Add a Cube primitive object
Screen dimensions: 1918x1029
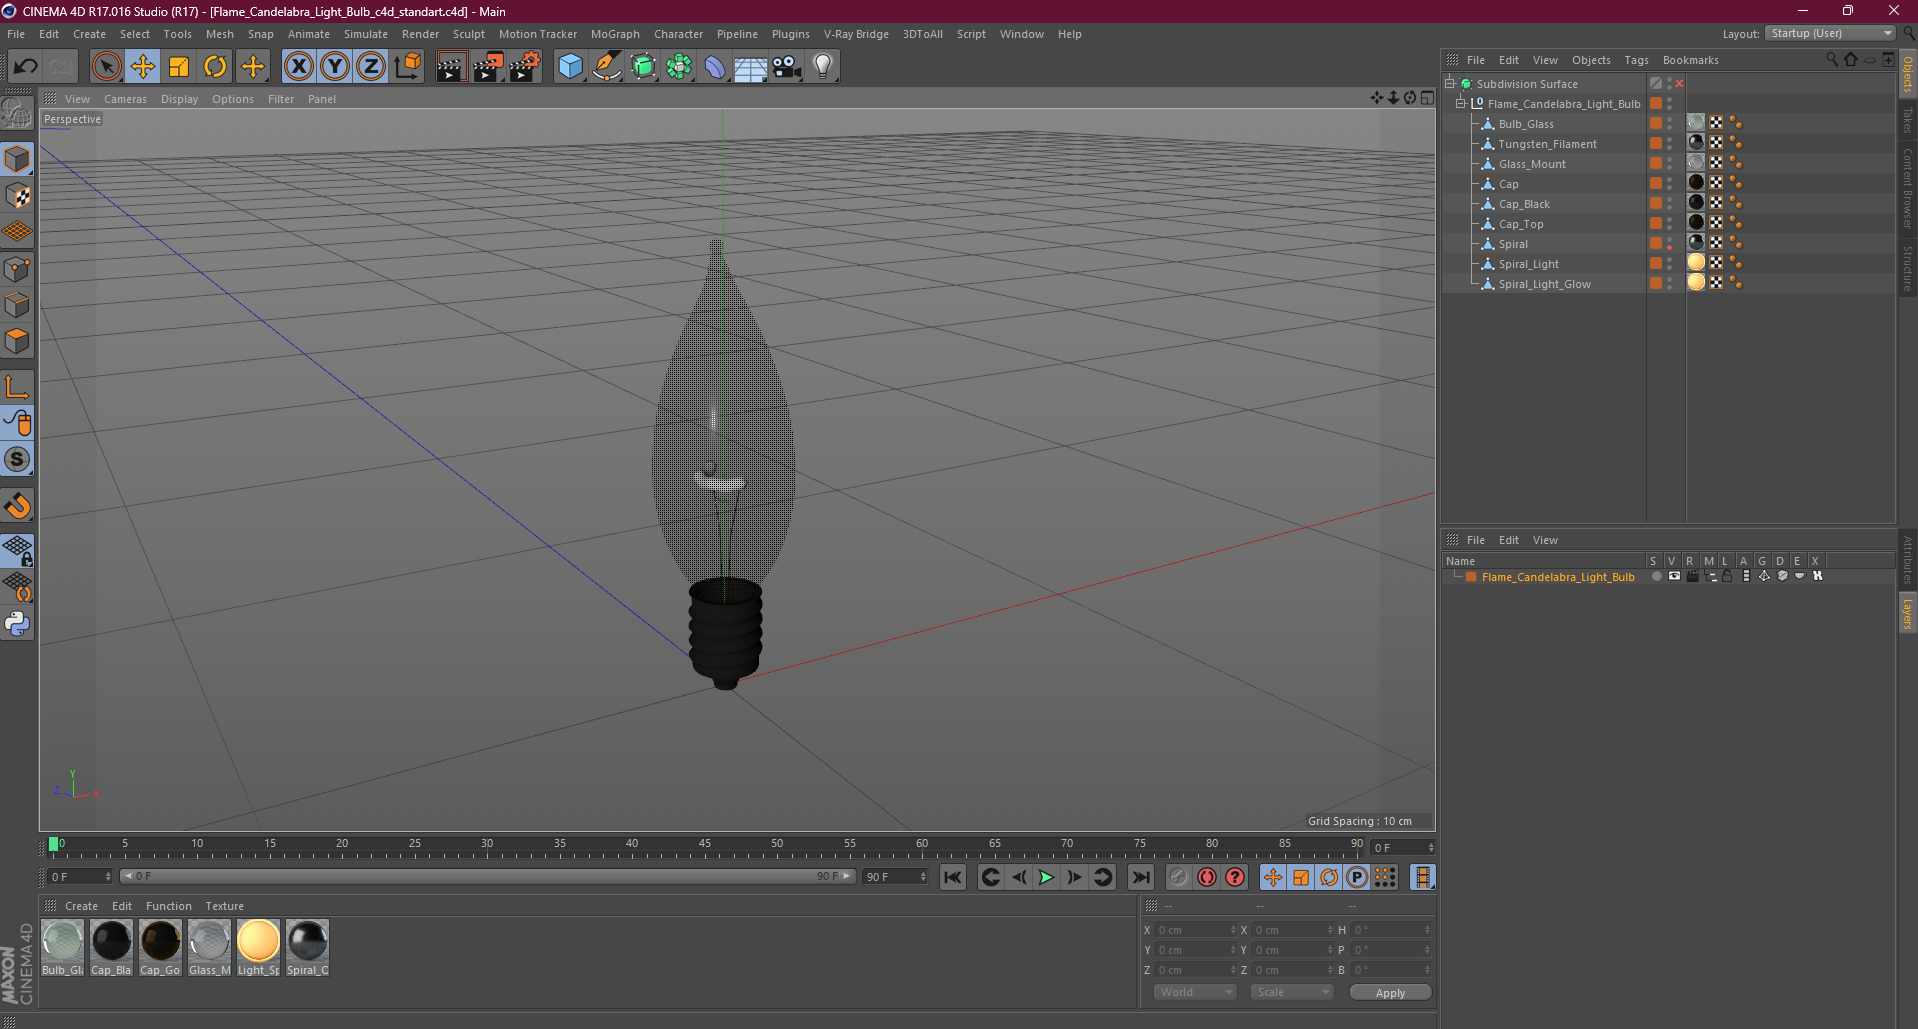click(570, 67)
